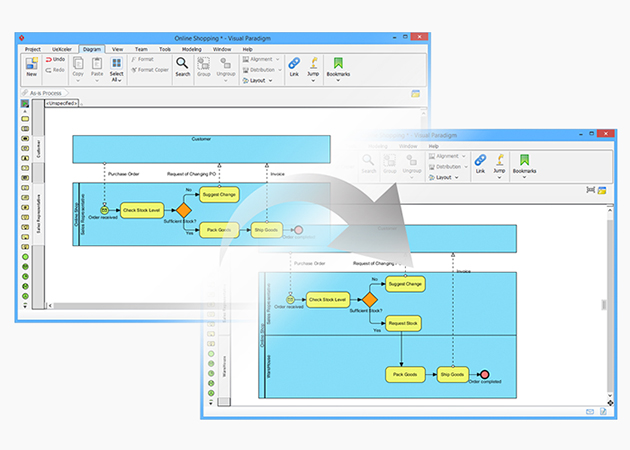Undo last action in back window

pos(55,59)
